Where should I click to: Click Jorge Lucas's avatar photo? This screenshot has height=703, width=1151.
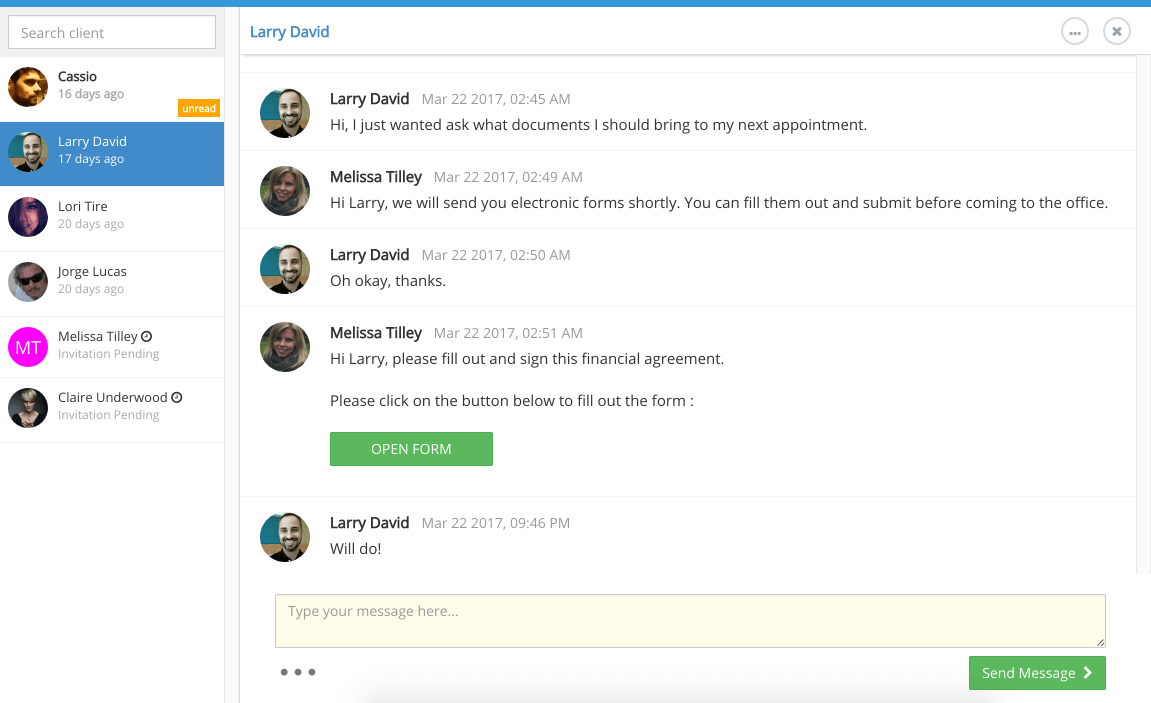click(28, 282)
